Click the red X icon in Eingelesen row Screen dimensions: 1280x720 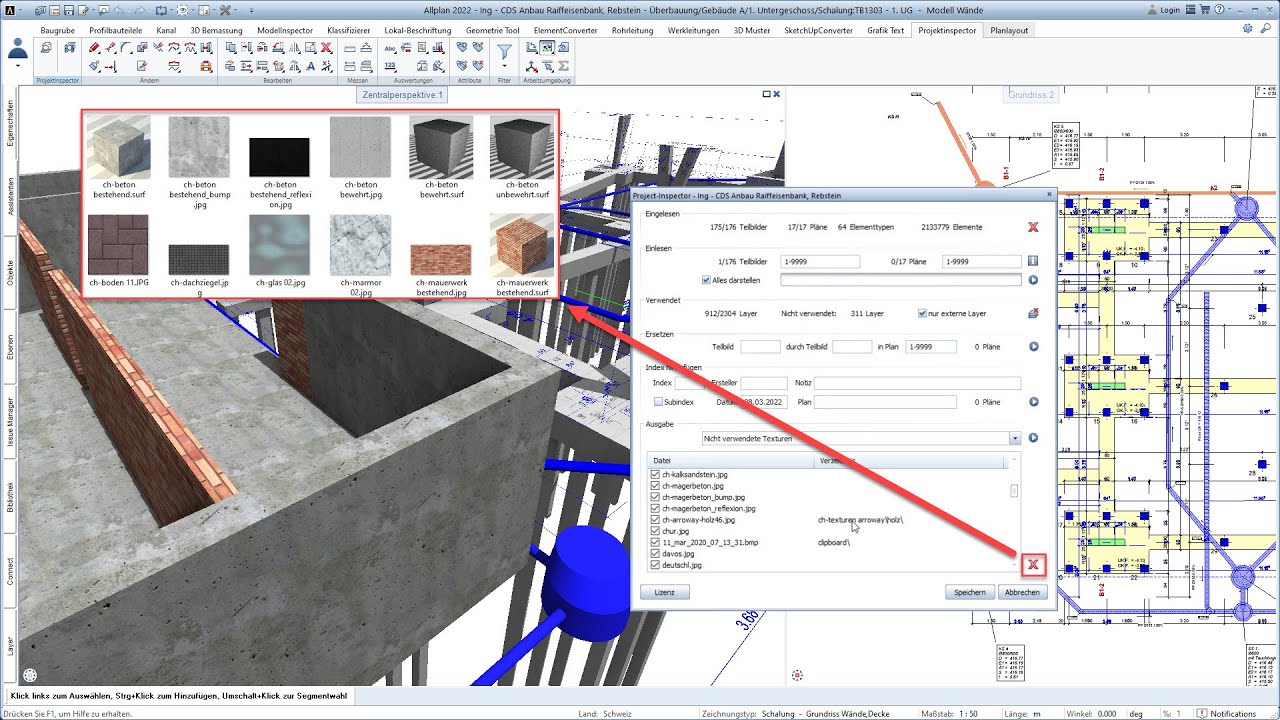pos(1033,227)
